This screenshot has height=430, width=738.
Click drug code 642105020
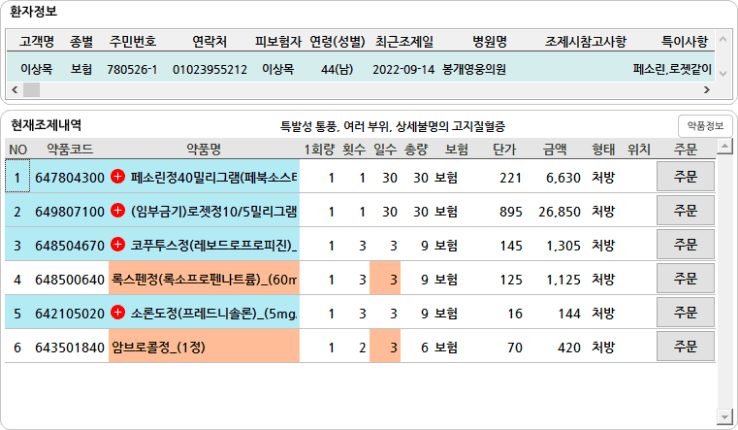70,314
